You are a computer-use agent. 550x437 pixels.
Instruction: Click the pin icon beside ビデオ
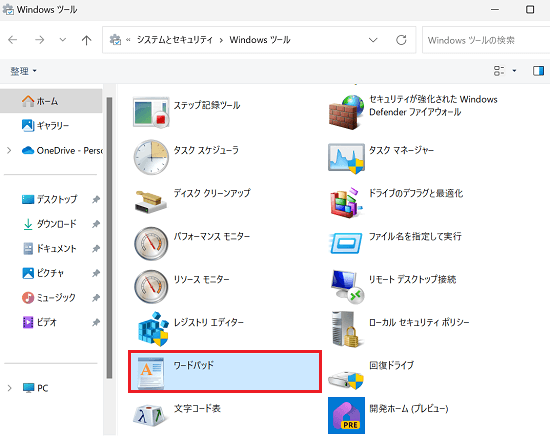pos(96,322)
